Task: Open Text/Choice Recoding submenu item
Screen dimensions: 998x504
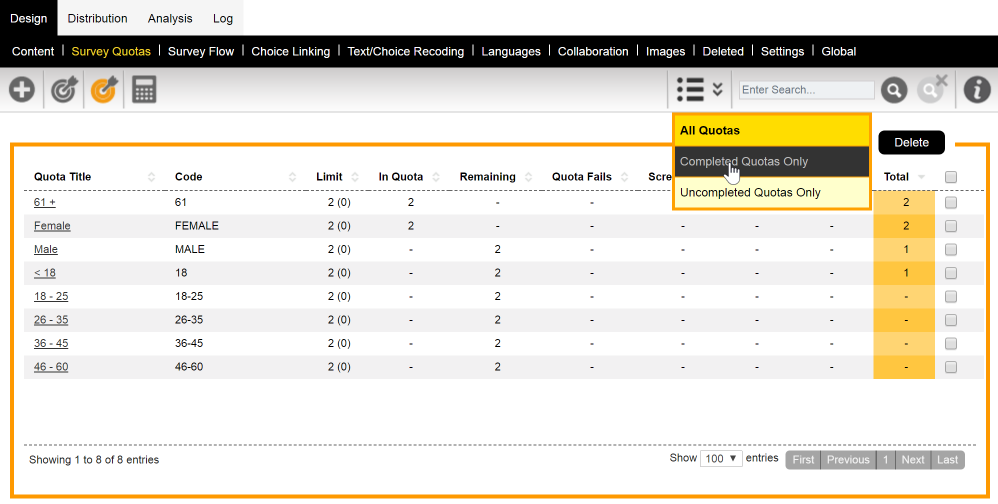Action: point(405,52)
